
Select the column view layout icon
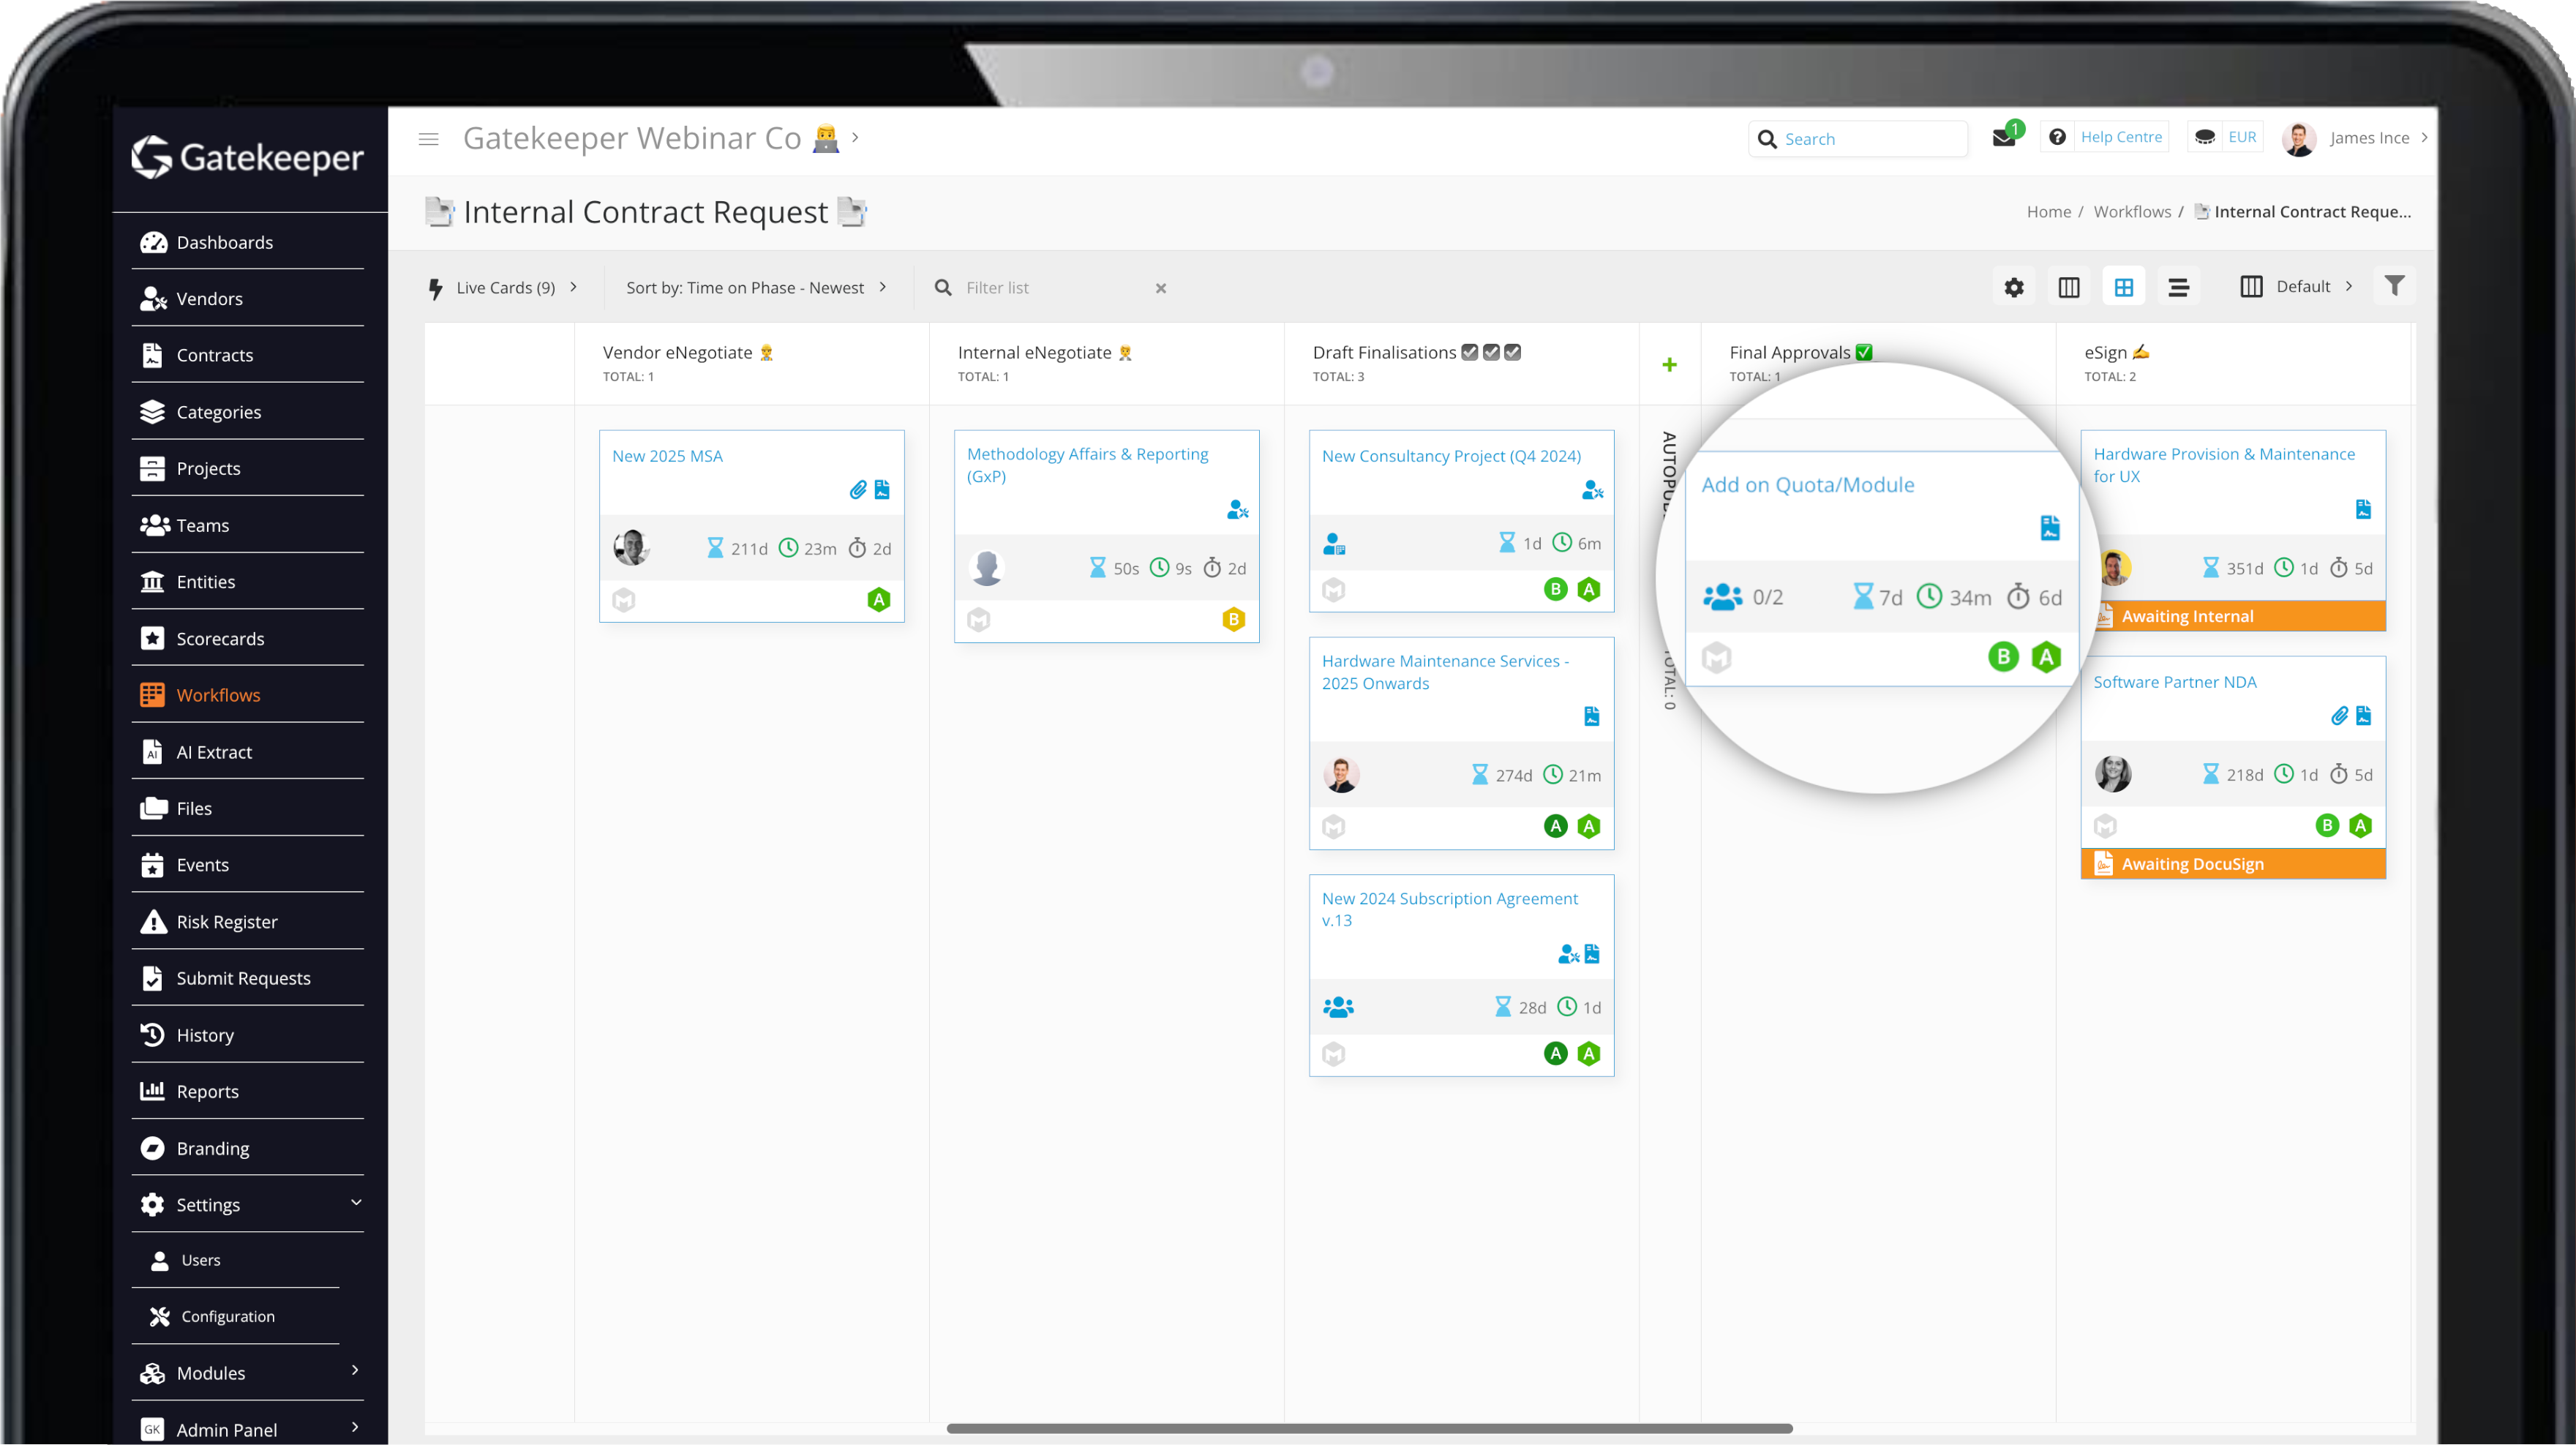(2069, 287)
